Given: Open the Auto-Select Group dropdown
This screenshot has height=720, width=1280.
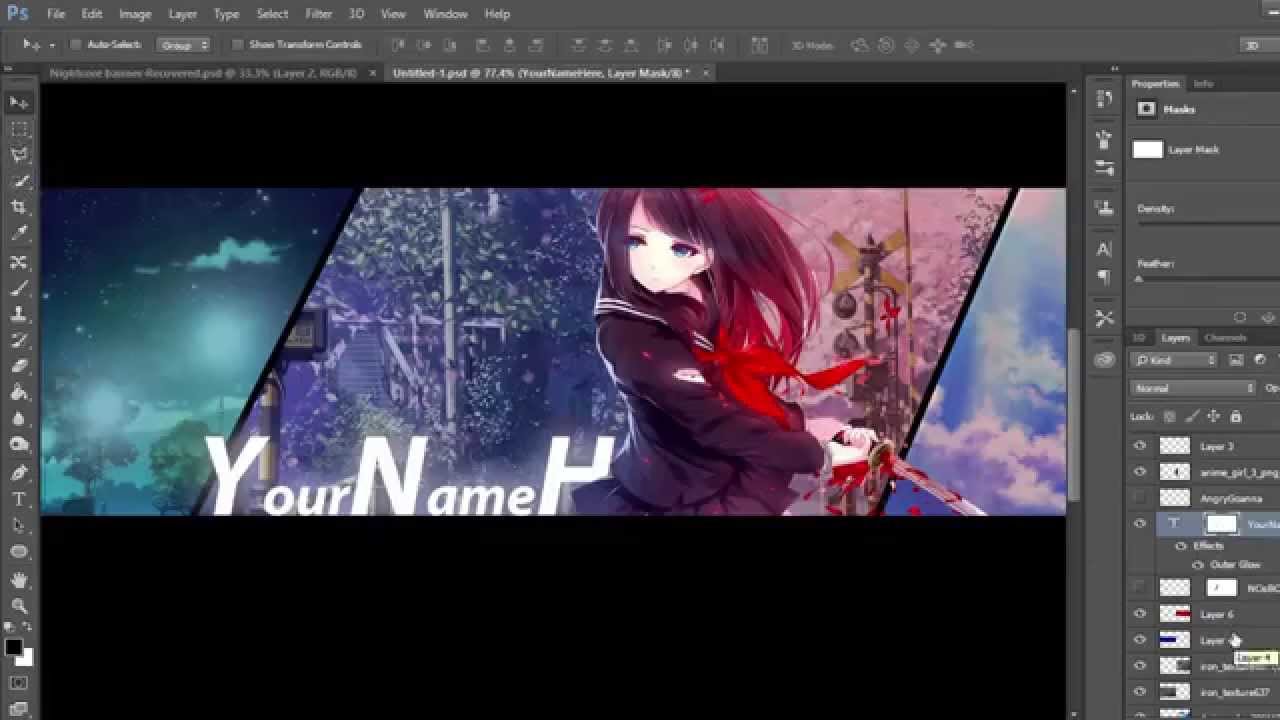Looking at the screenshot, I should [184, 45].
